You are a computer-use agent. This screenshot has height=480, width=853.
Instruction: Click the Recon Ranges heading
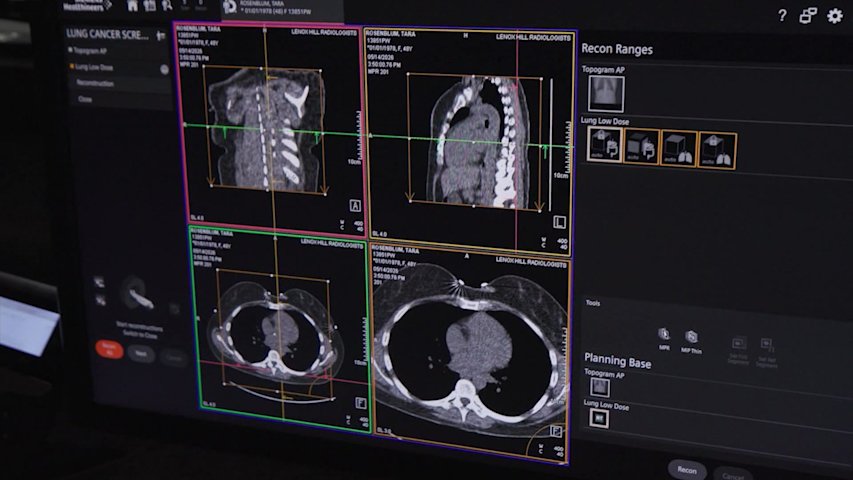click(x=617, y=49)
